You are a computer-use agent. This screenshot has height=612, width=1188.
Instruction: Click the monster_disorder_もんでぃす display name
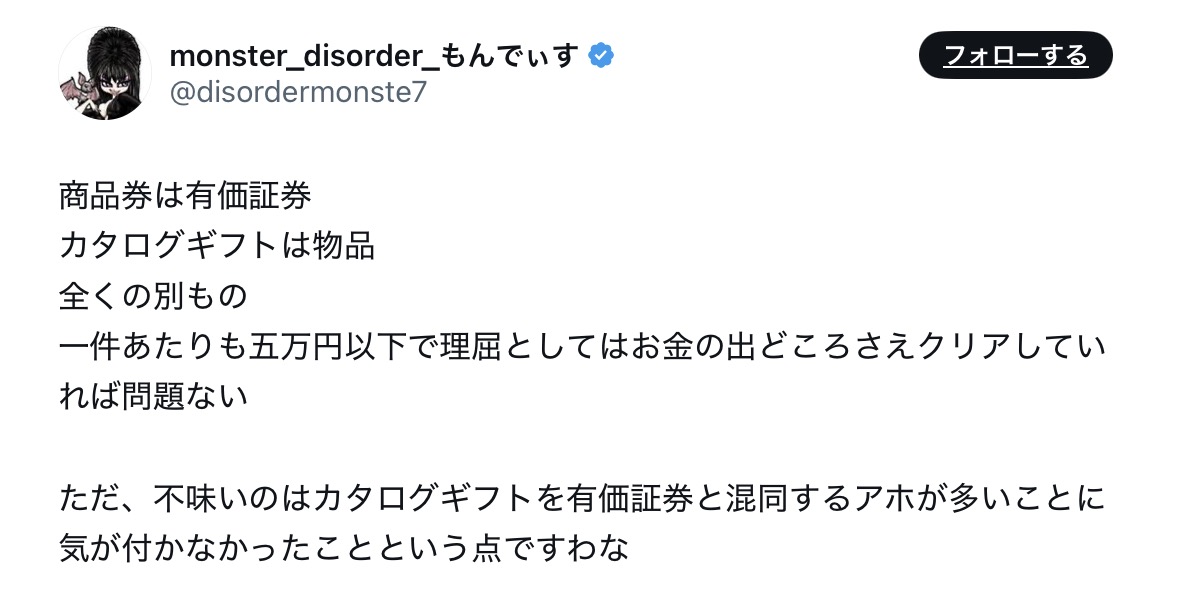click(x=374, y=56)
